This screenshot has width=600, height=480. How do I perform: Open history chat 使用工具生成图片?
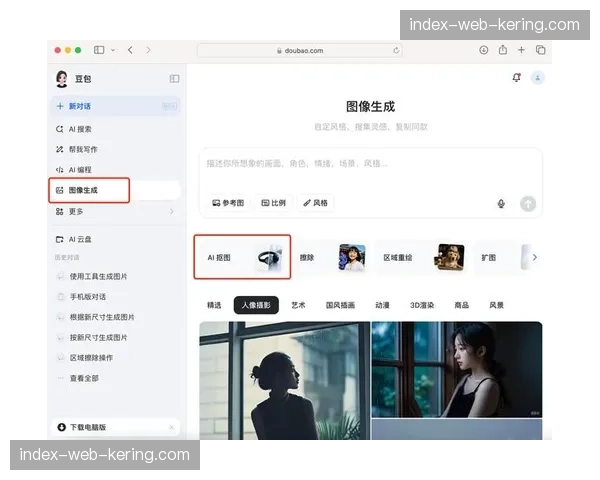tap(98, 276)
